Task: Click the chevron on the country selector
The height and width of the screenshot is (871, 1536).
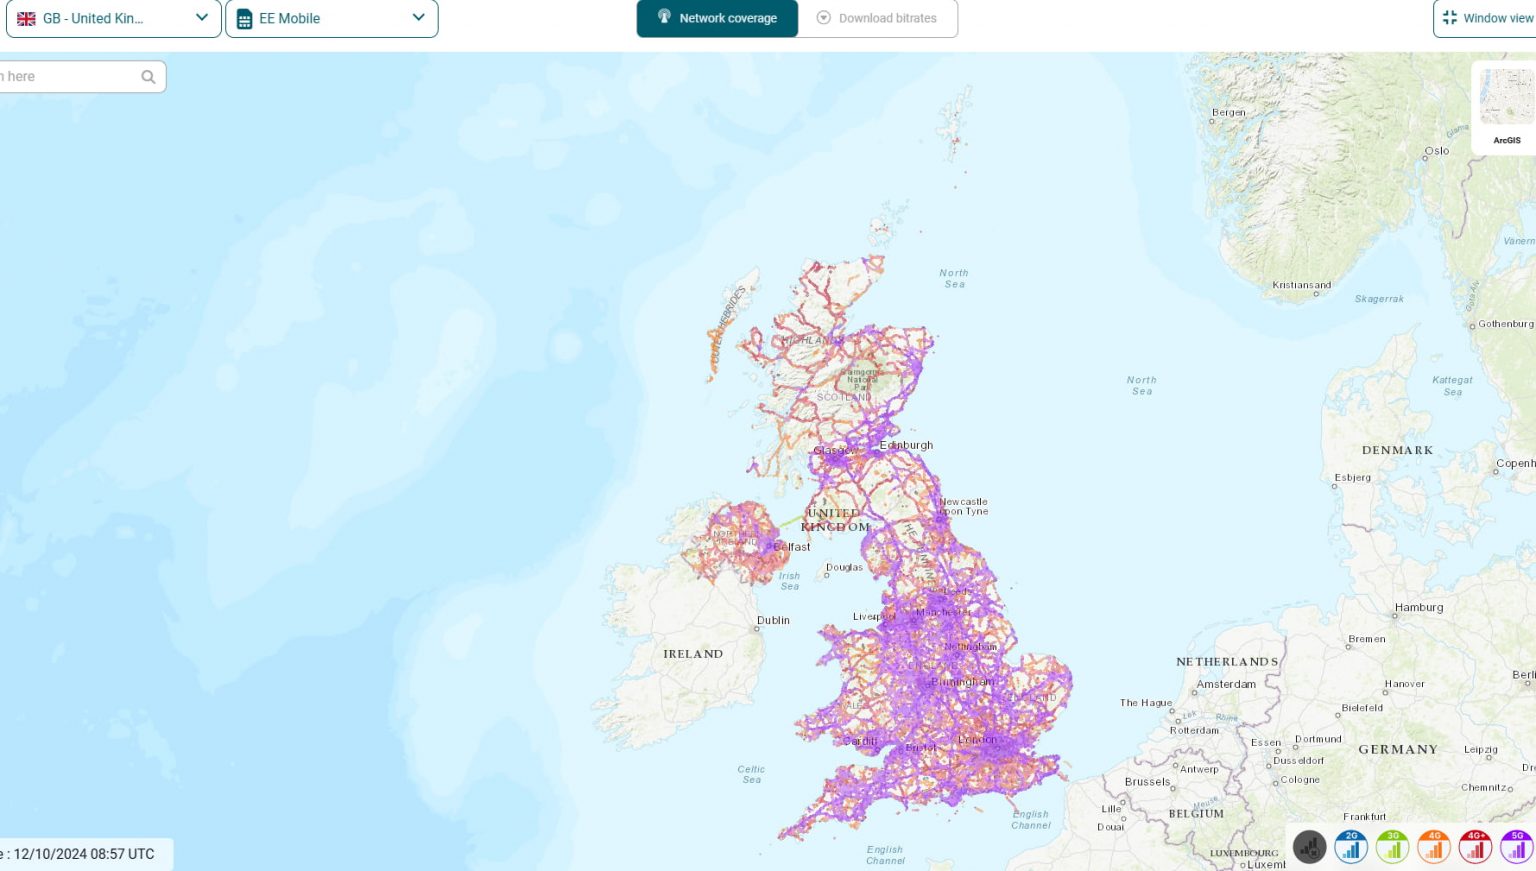Action: [x=201, y=18]
